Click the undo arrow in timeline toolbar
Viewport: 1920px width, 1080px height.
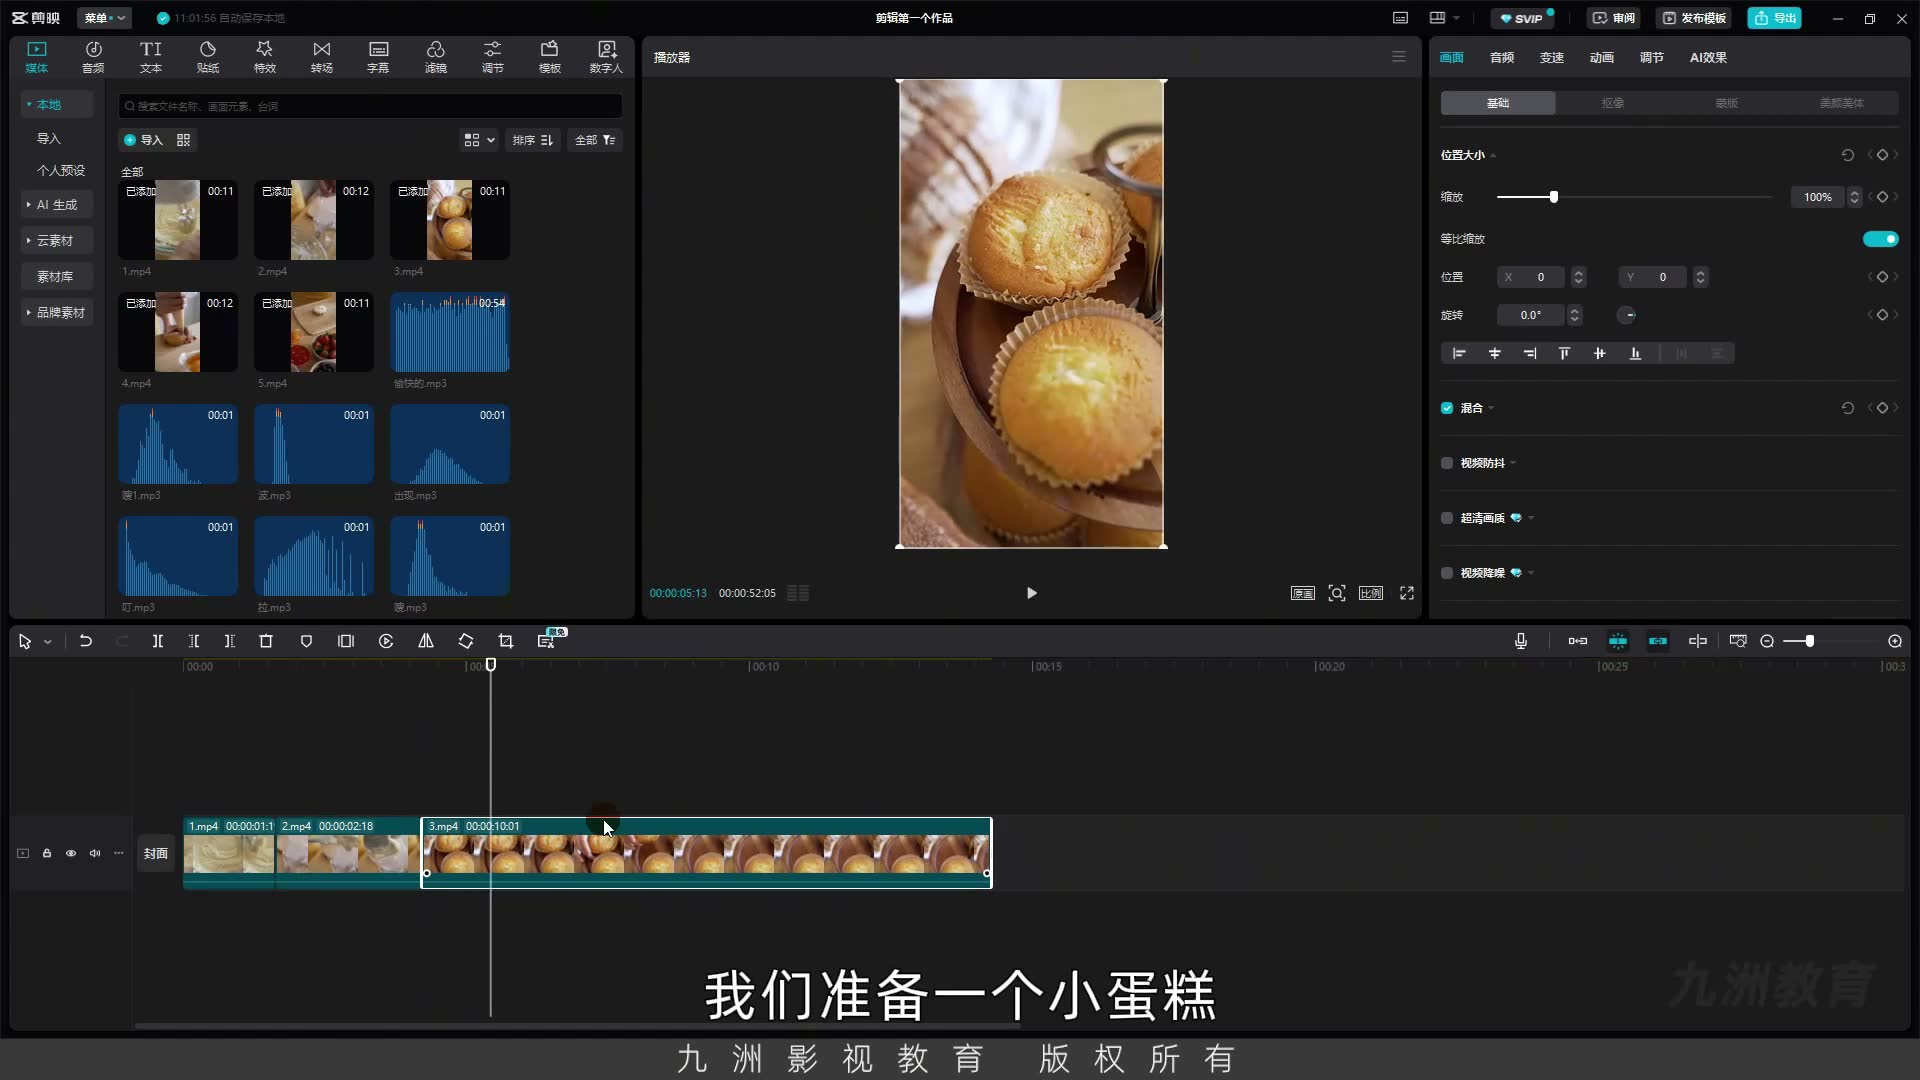click(x=86, y=641)
